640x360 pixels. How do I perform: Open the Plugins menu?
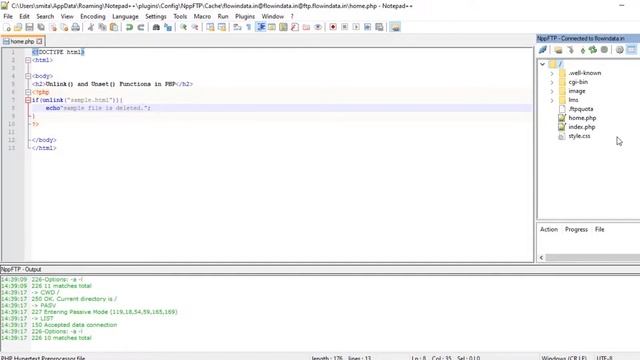tap(245, 16)
